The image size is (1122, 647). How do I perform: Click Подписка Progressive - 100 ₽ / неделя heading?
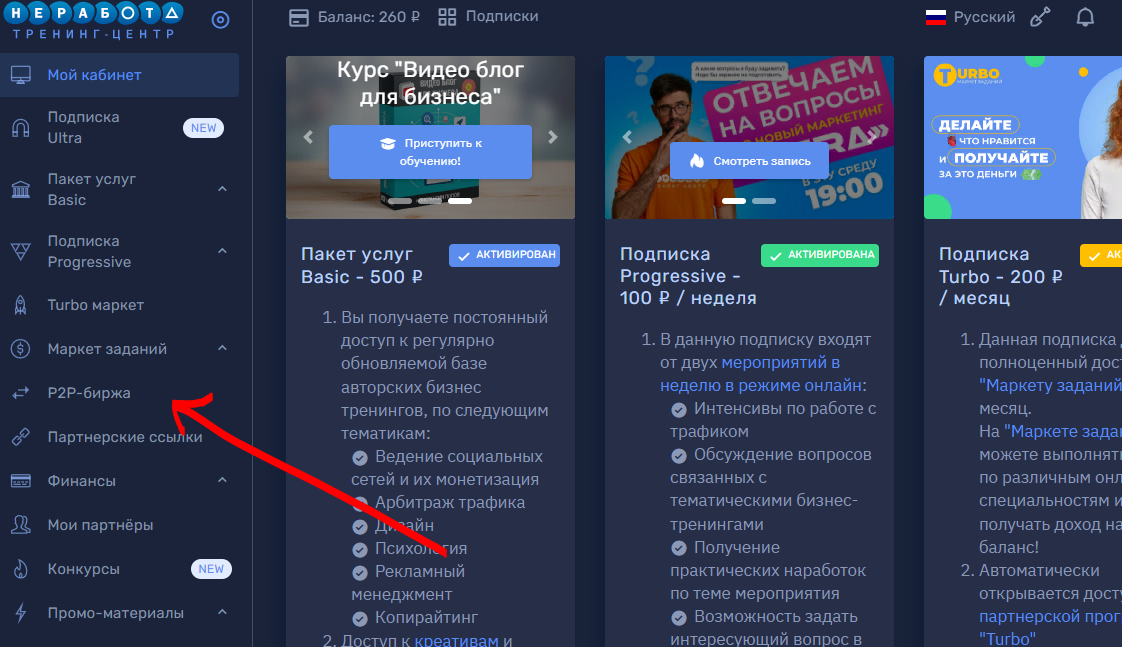(688, 276)
